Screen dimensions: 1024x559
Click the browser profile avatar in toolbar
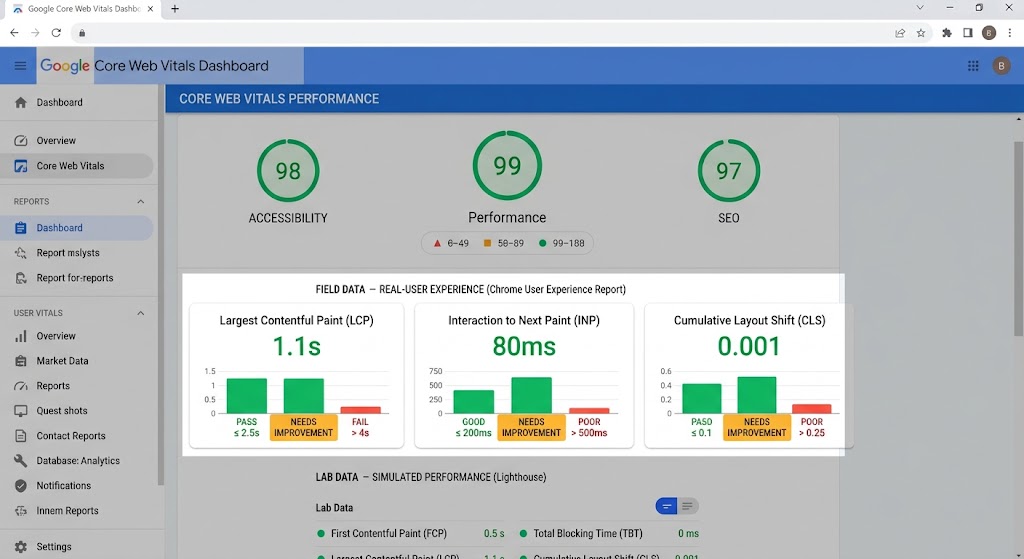(x=989, y=33)
